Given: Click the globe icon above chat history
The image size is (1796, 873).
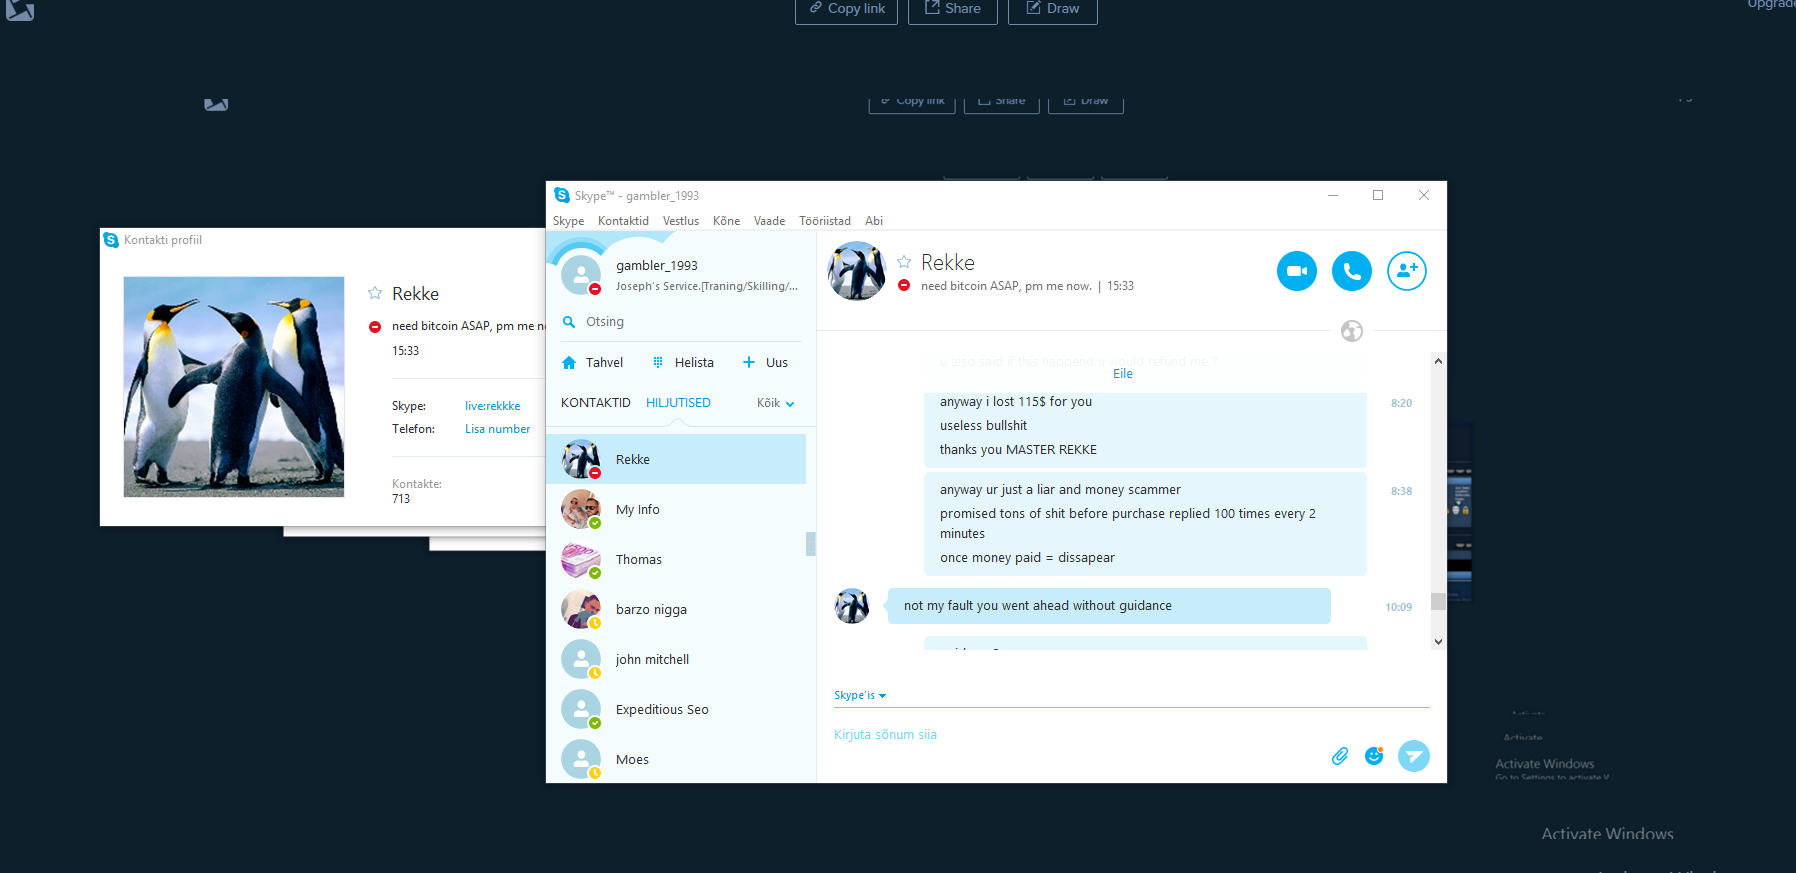Looking at the screenshot, I should tap(1351, 331).
